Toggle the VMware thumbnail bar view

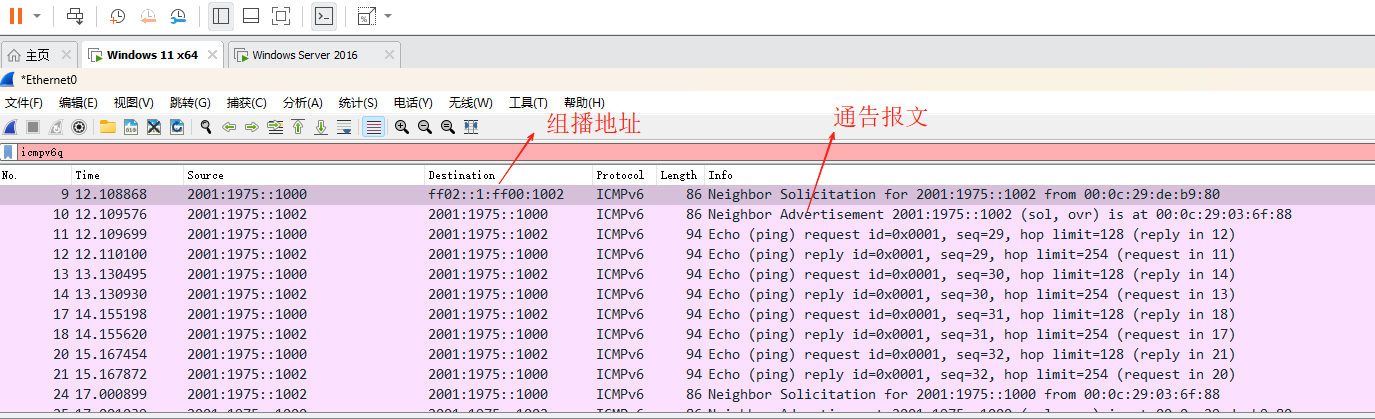tap(251, 16)
